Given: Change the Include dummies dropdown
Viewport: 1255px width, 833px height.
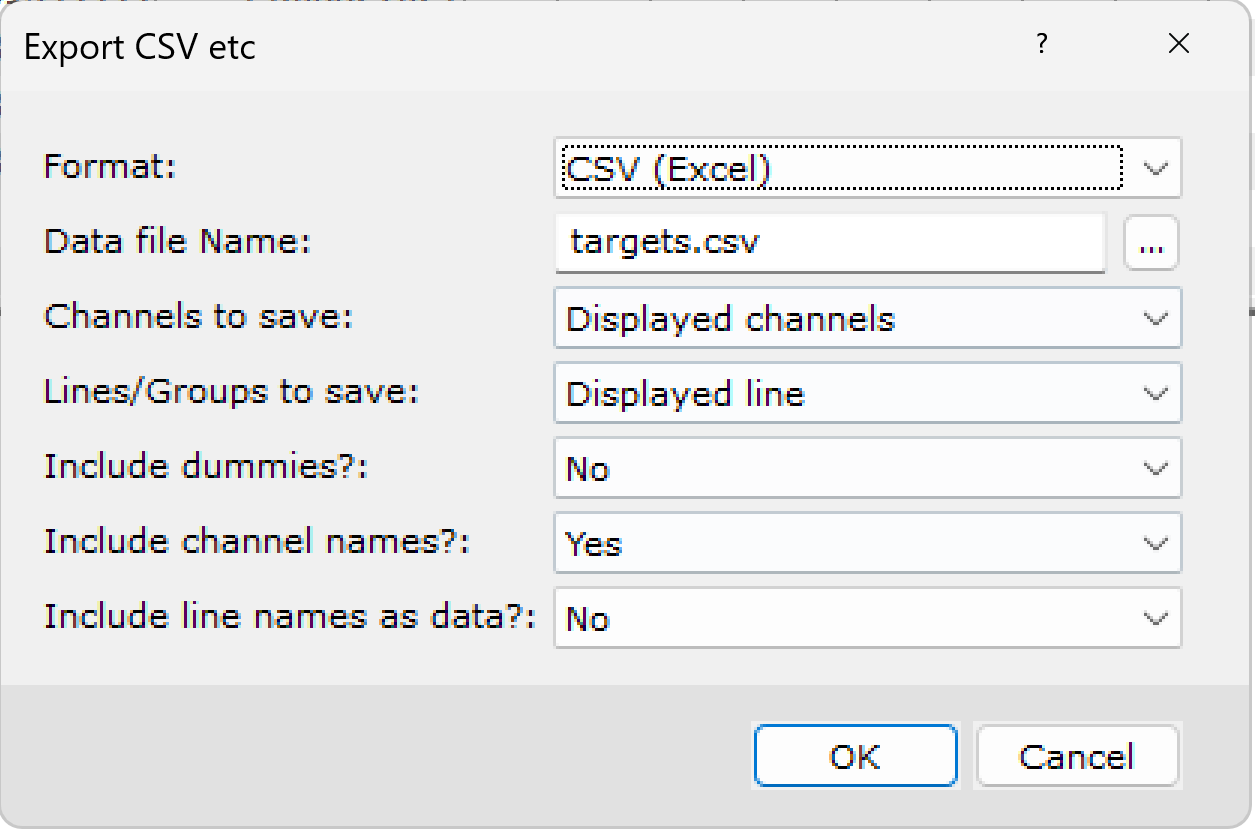Looking at the screenshot, I should [x=867, y=468].
